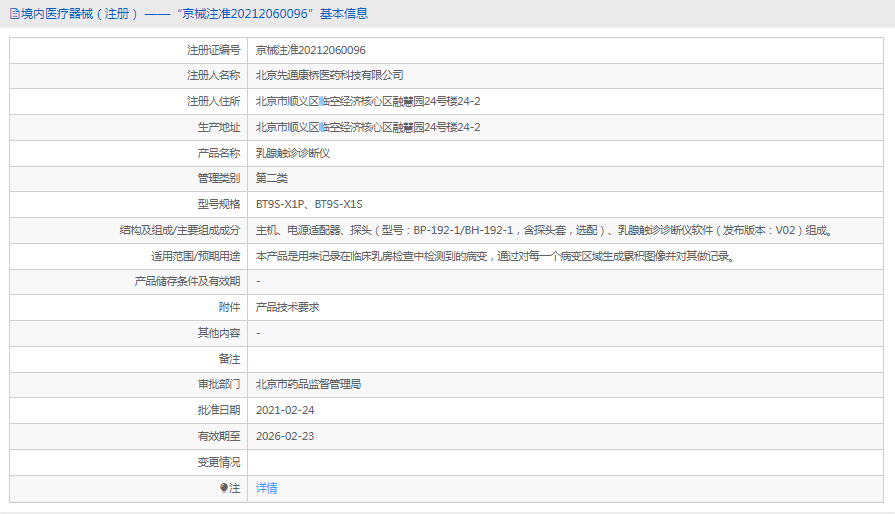Click the 有效期至 label
The height and width of the screenshot is (514, 895).
click(219, 436)
